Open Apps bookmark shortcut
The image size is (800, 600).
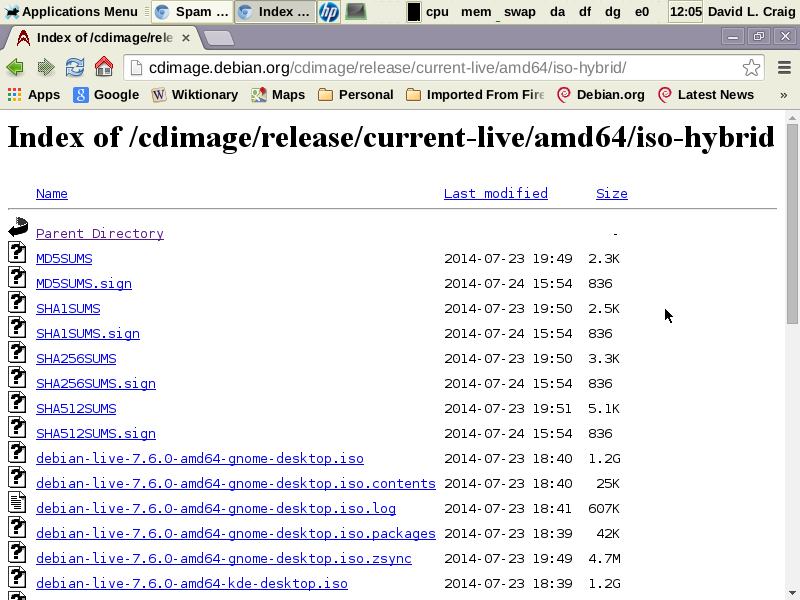(34, 95)
